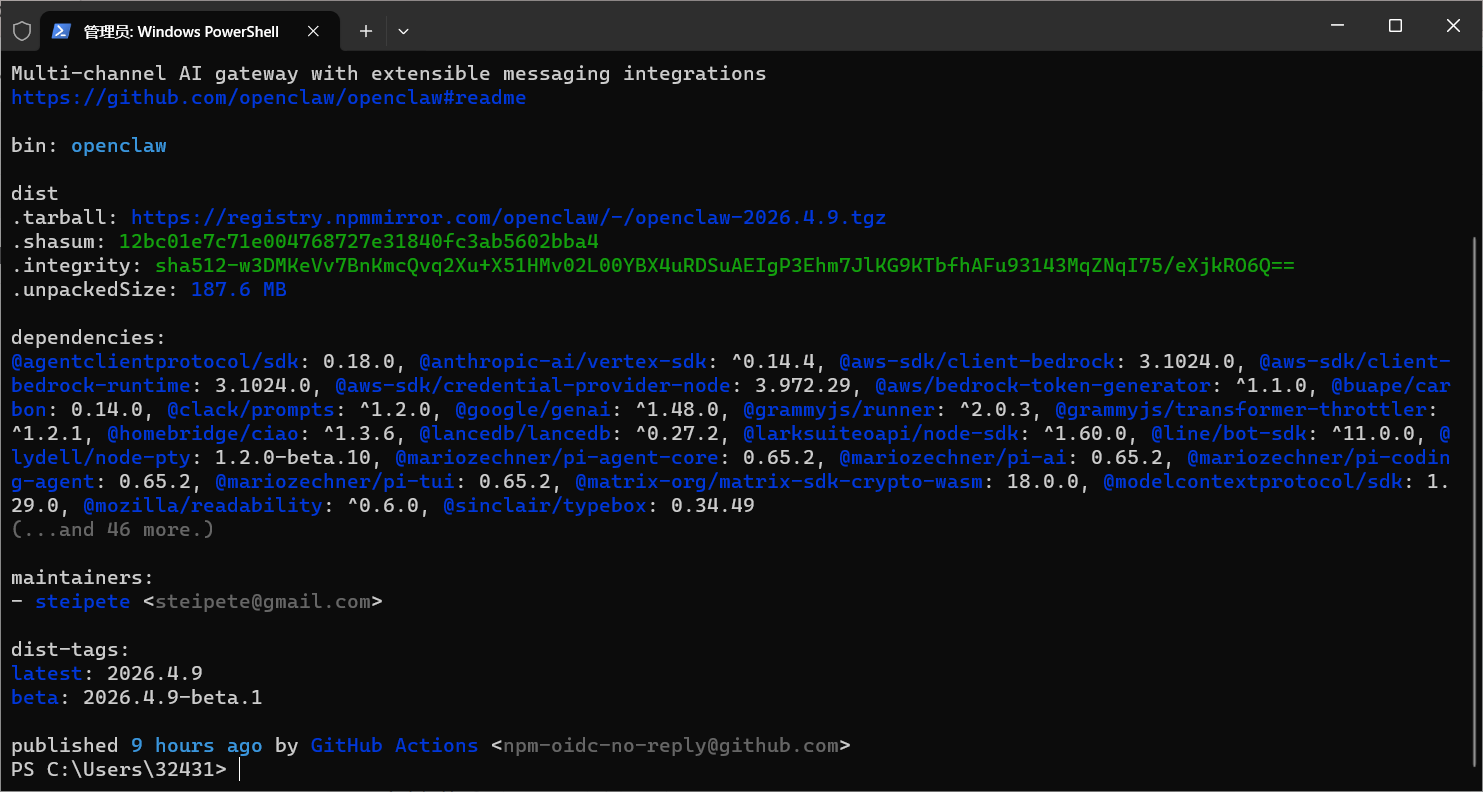1483x792 pixels.
Task: Select the 管理员: Windows PowerShell tab
Action: click(180, 31)
